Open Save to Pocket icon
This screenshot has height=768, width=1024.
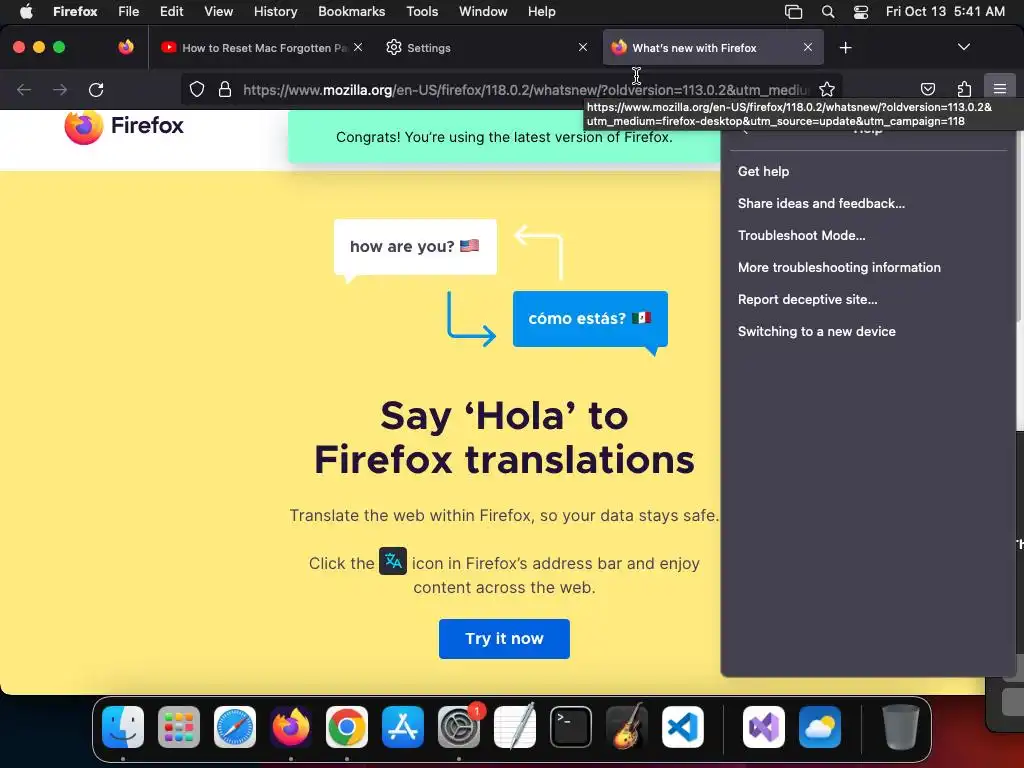pos(927,89)
